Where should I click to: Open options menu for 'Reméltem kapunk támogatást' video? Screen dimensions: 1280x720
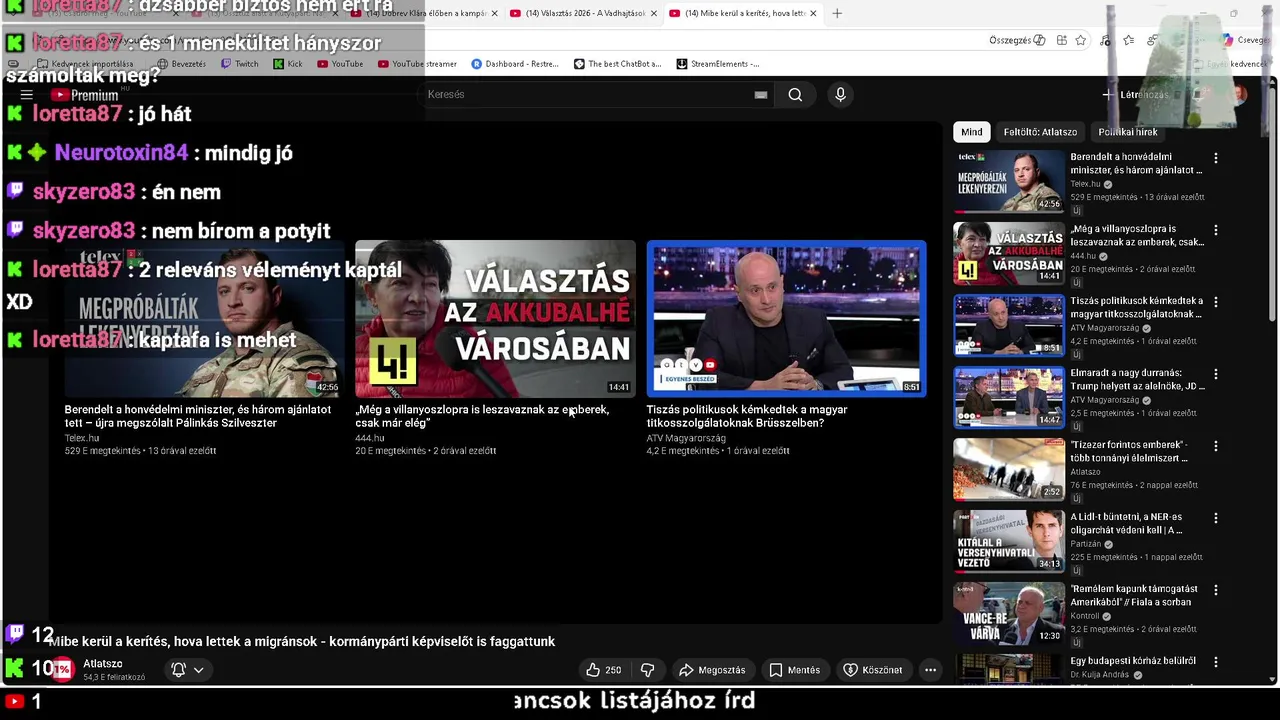(1216, 590)
